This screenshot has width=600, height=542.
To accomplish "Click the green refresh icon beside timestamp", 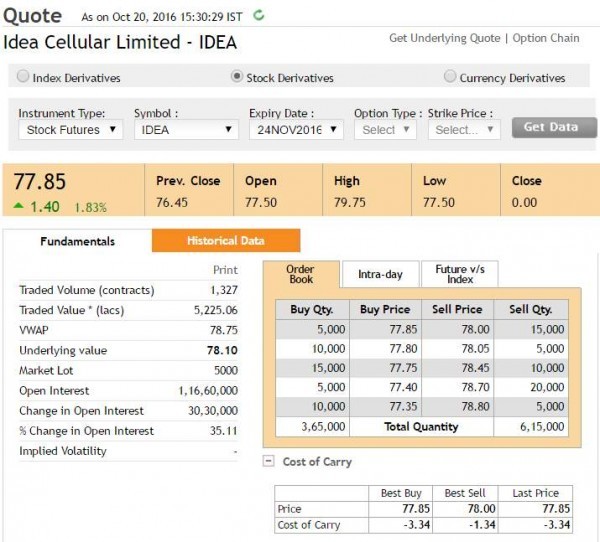I will 259,16.
